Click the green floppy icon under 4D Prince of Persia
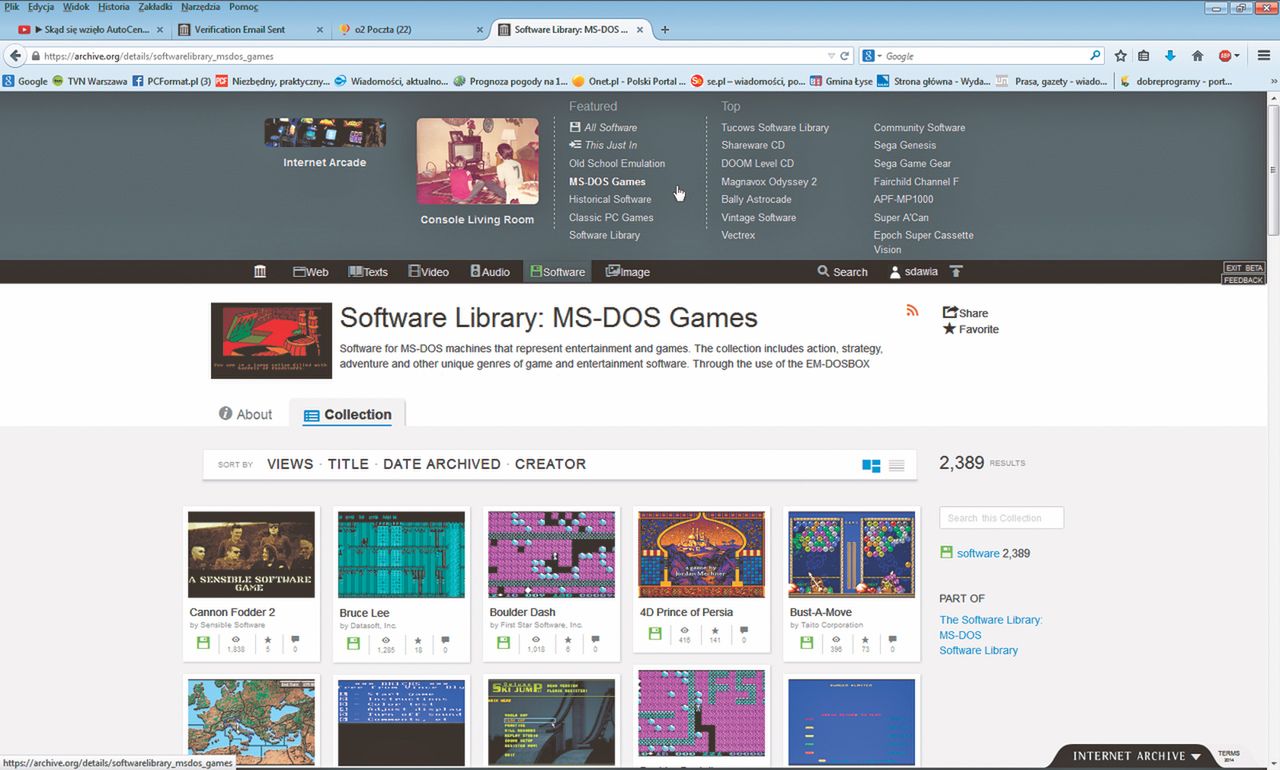Screen dimensions: 1280x770 [655, 633]
